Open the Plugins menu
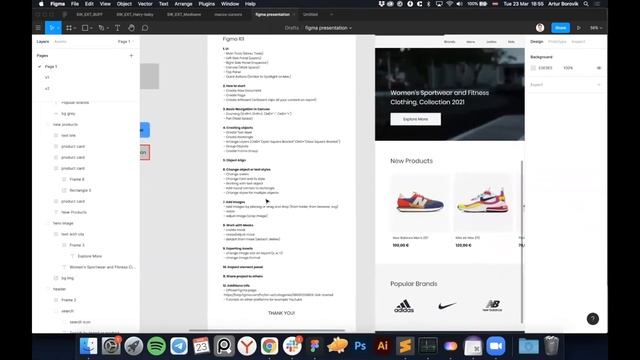This screenshot has width=640, height=360. (x=207, y=4)
